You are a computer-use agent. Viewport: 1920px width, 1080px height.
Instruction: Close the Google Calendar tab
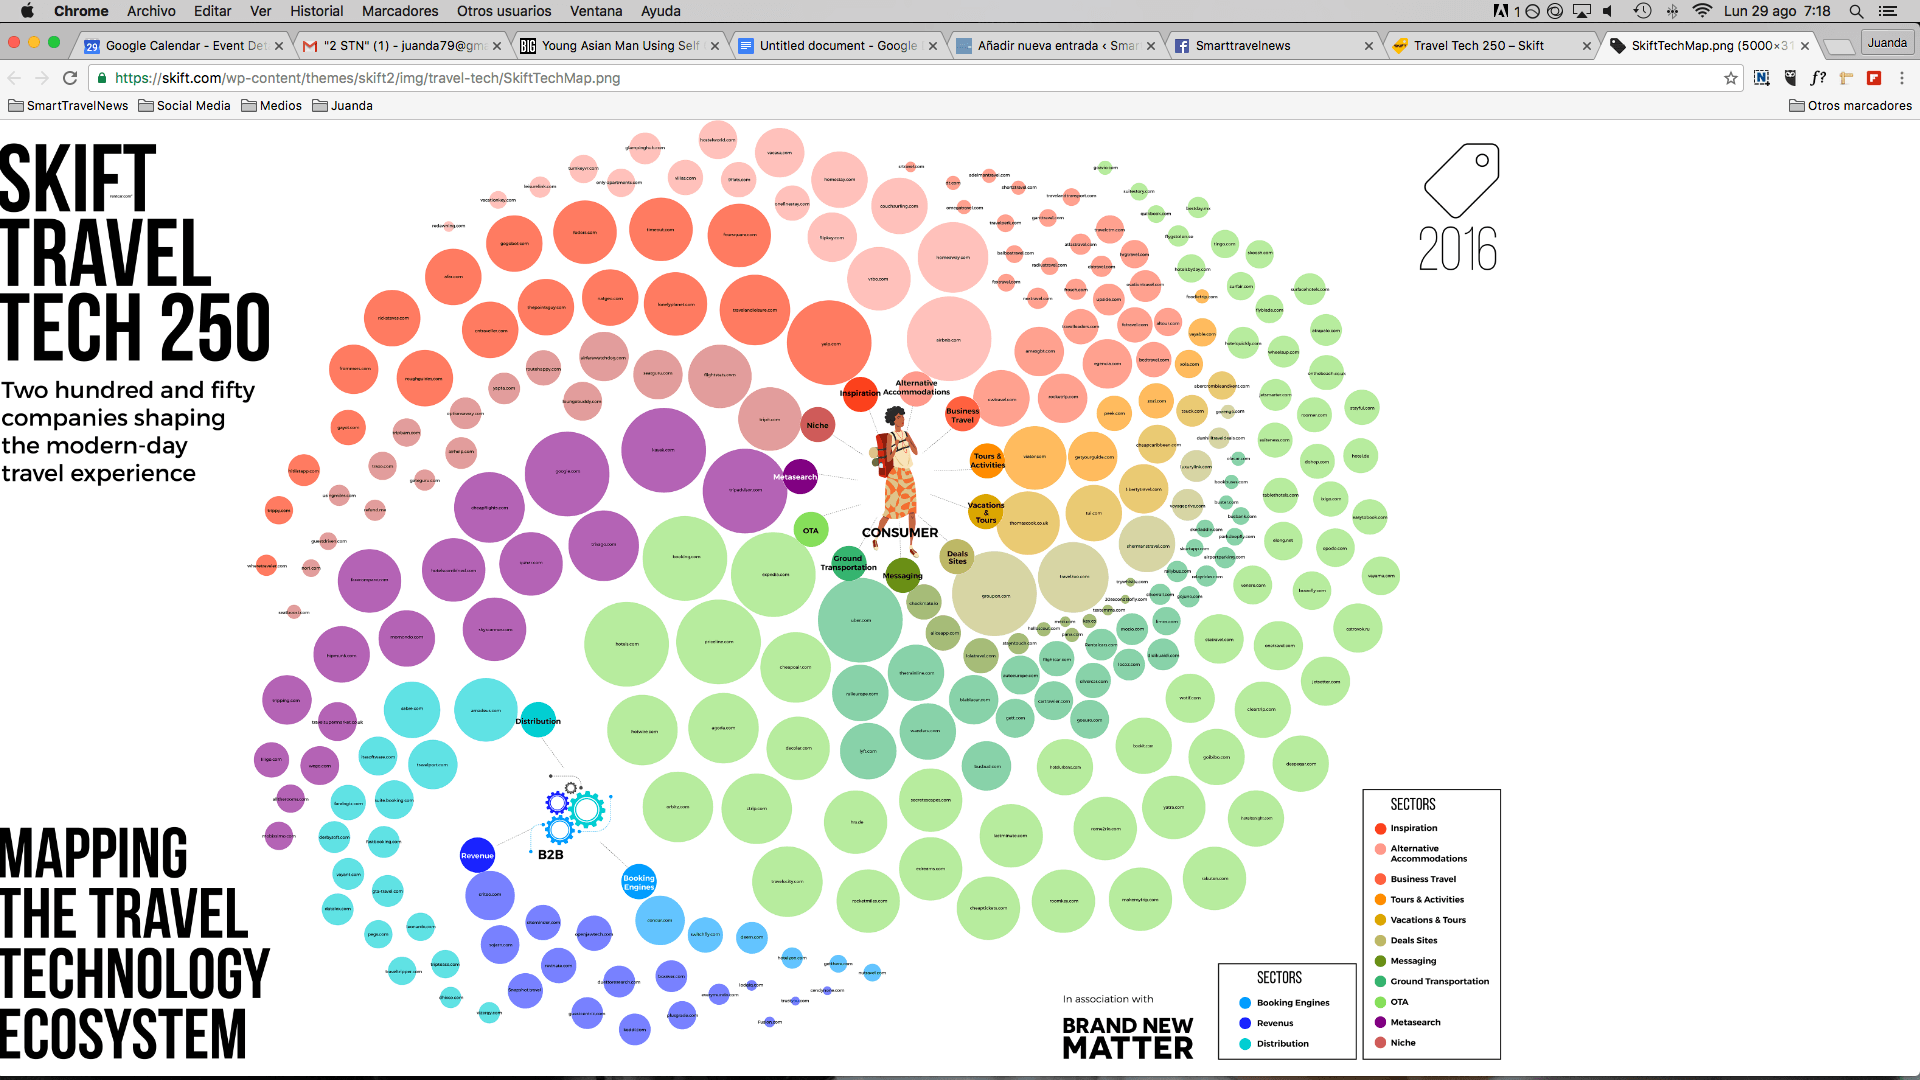click(279, 46)
